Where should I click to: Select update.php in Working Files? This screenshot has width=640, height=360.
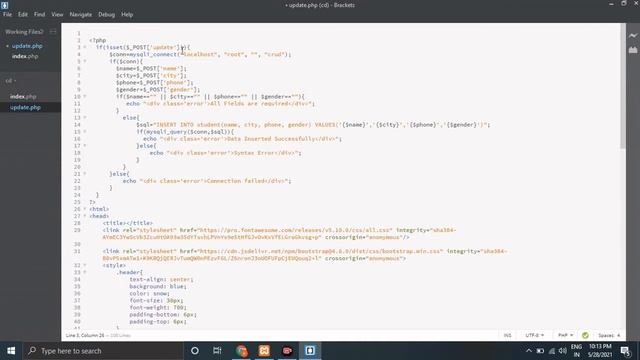pyautogui.click(x=27, y=46)
